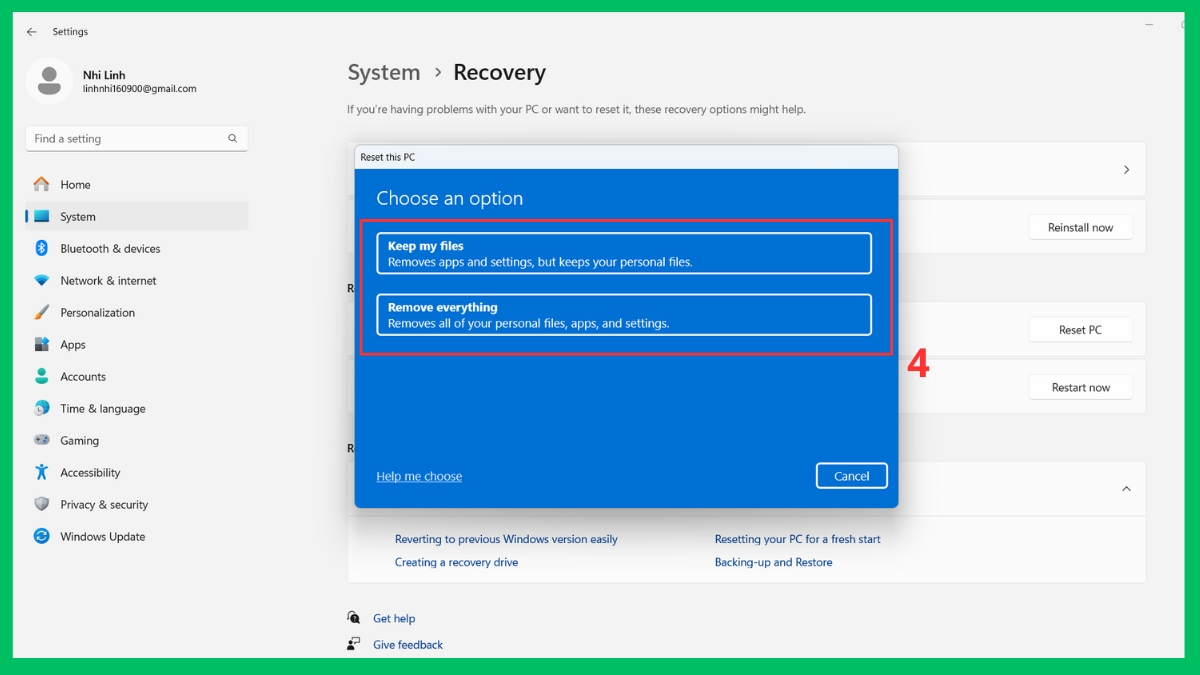Select the Privacy & security shield icon
This screenshot has width=1200, height=675.
coord(40,504)
